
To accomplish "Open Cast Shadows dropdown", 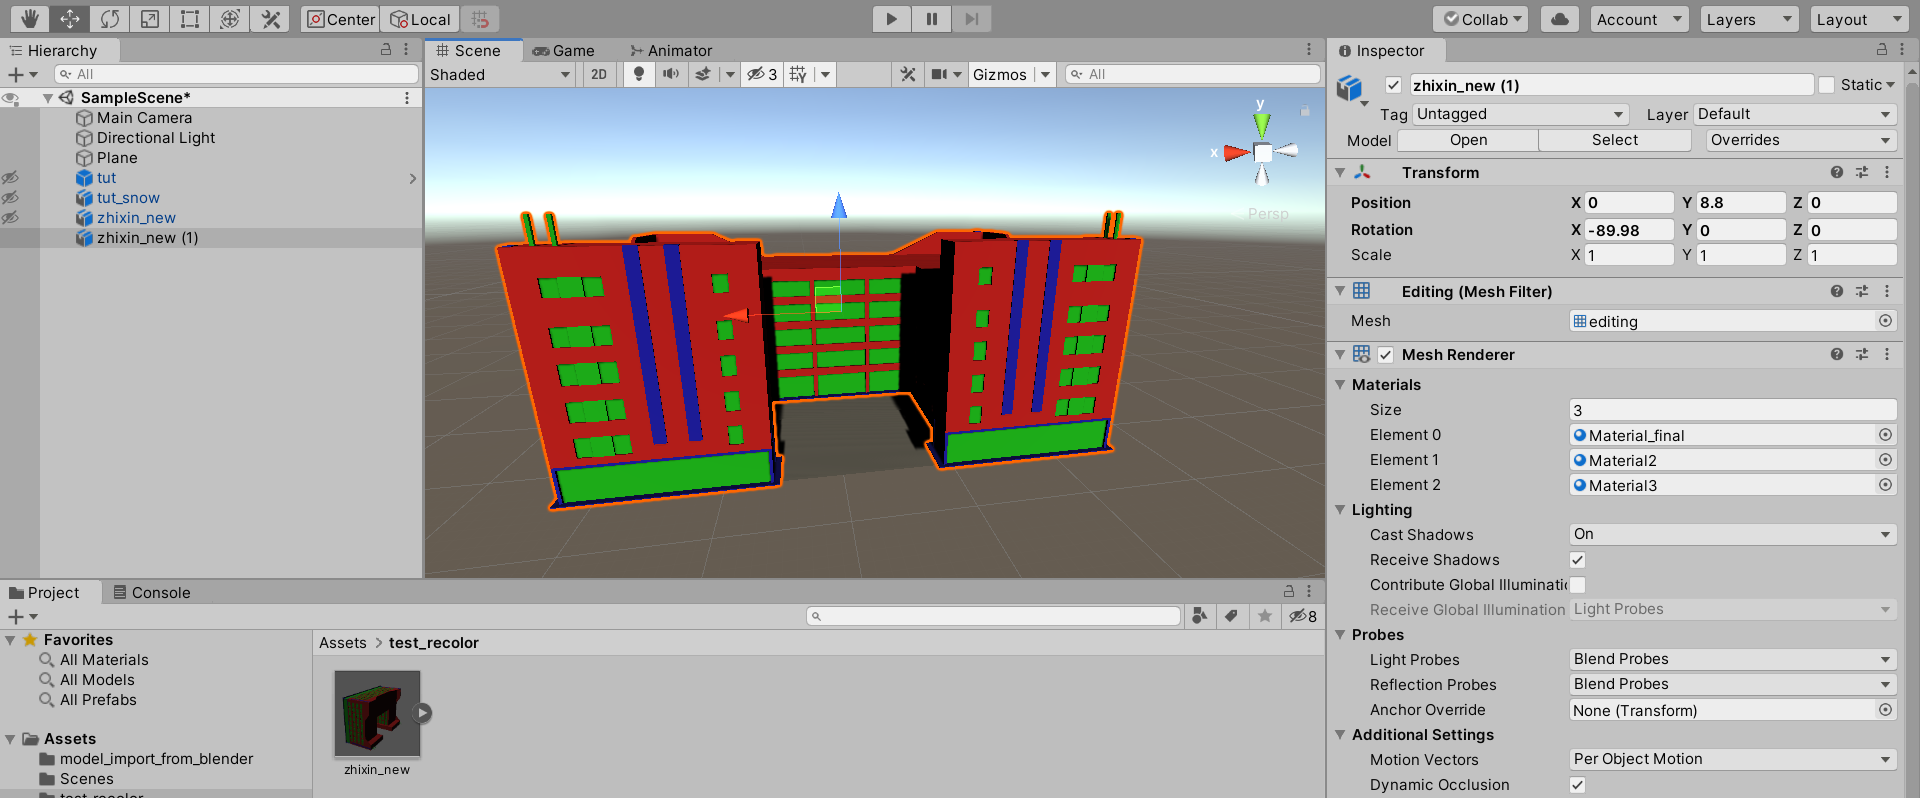I will (x=1733, y=534).
